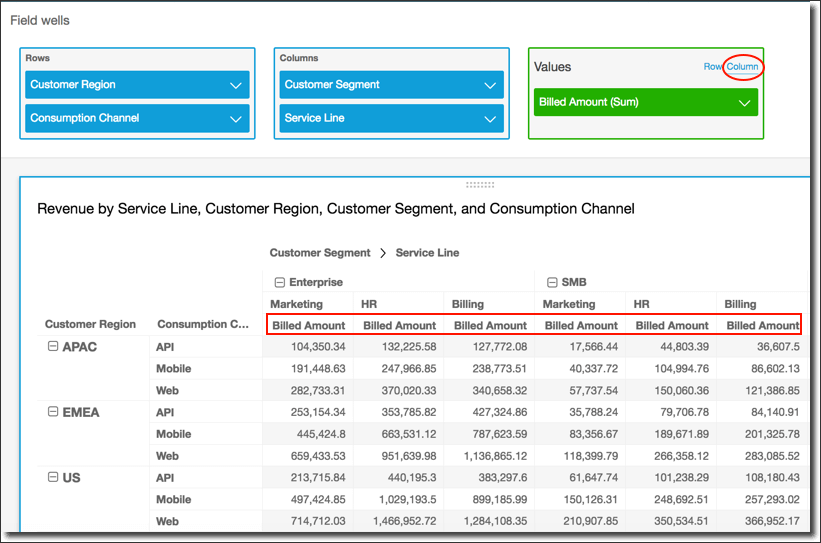Click cell value 1,136,865.12
The width and height of the screenshot is (821, 543).
(495, 456)
